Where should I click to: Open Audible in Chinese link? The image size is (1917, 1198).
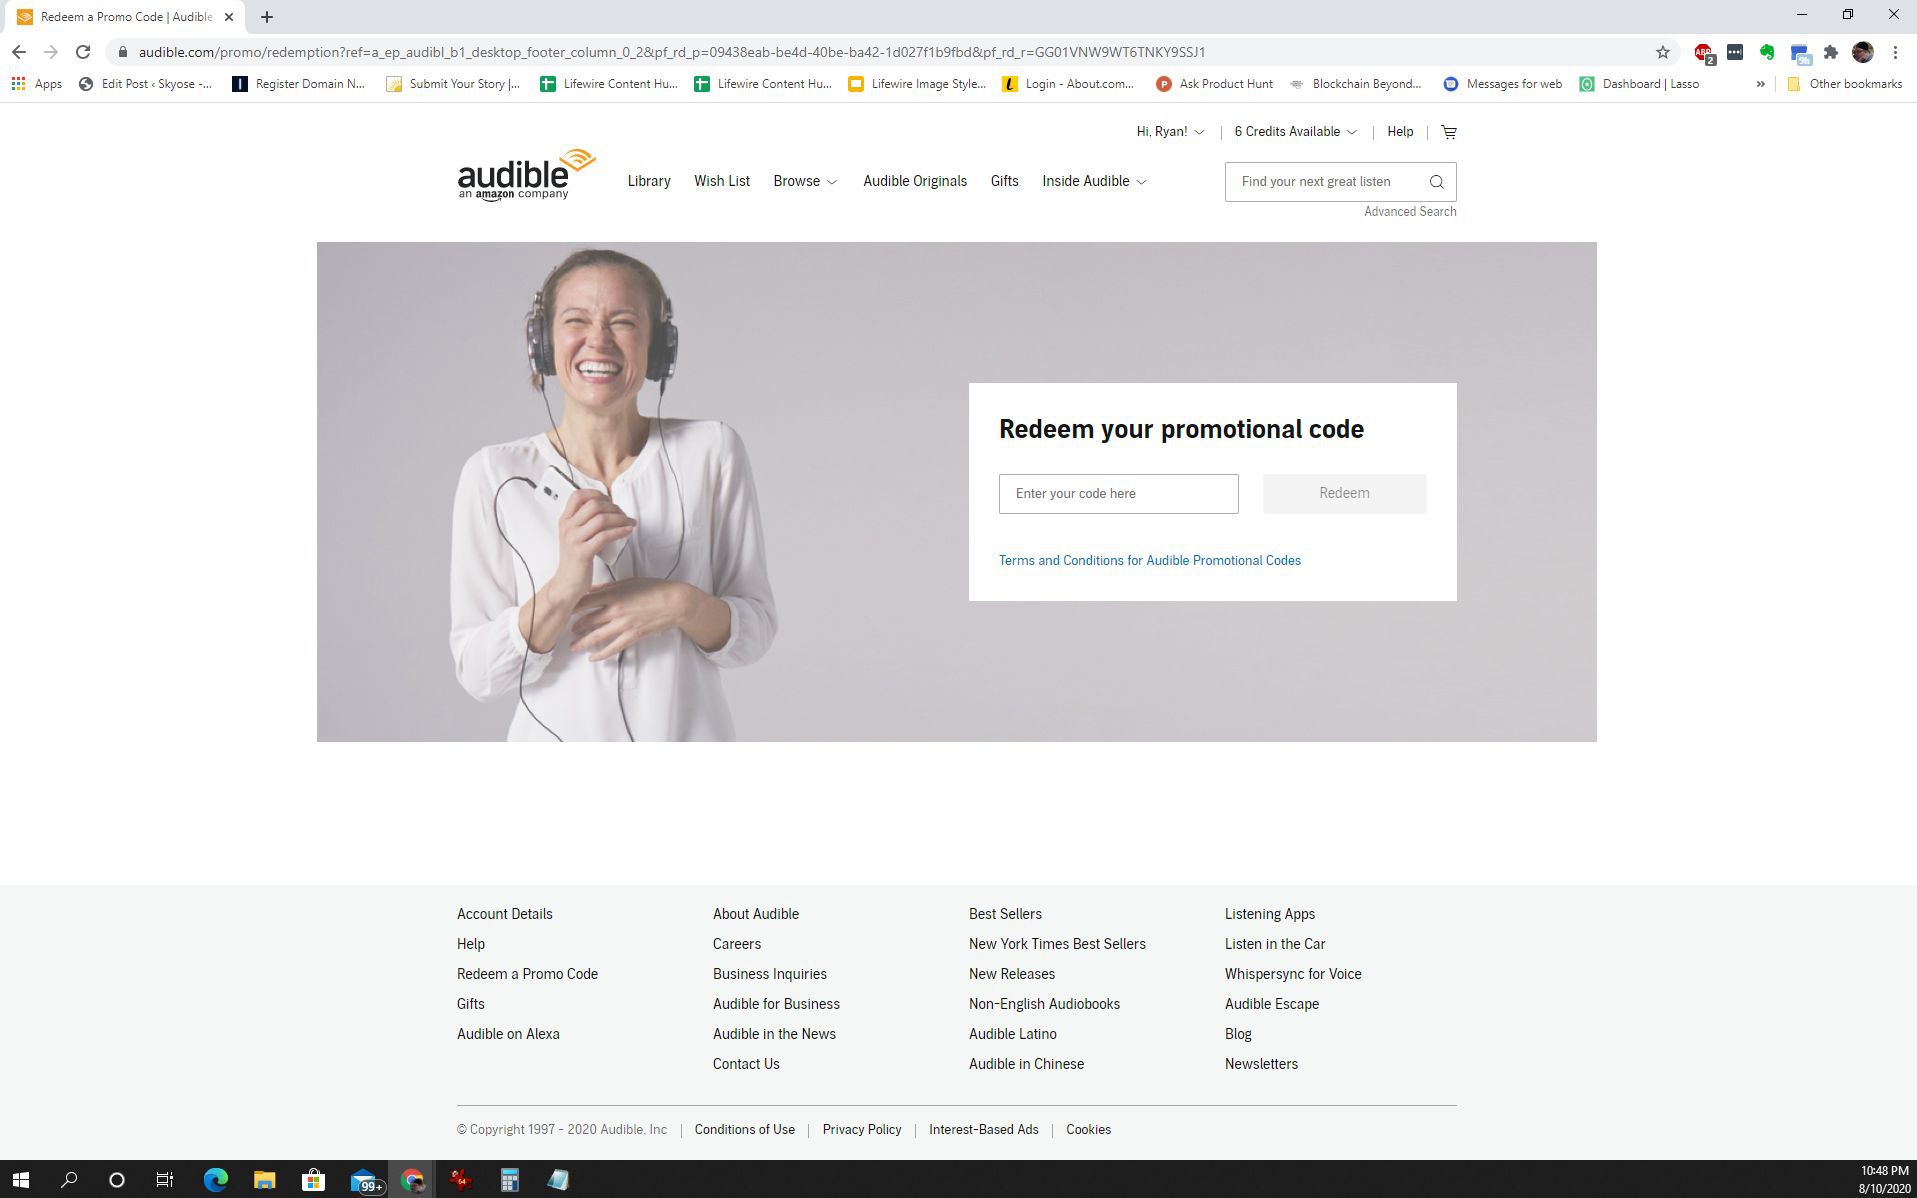[x=1026, y=1064]
